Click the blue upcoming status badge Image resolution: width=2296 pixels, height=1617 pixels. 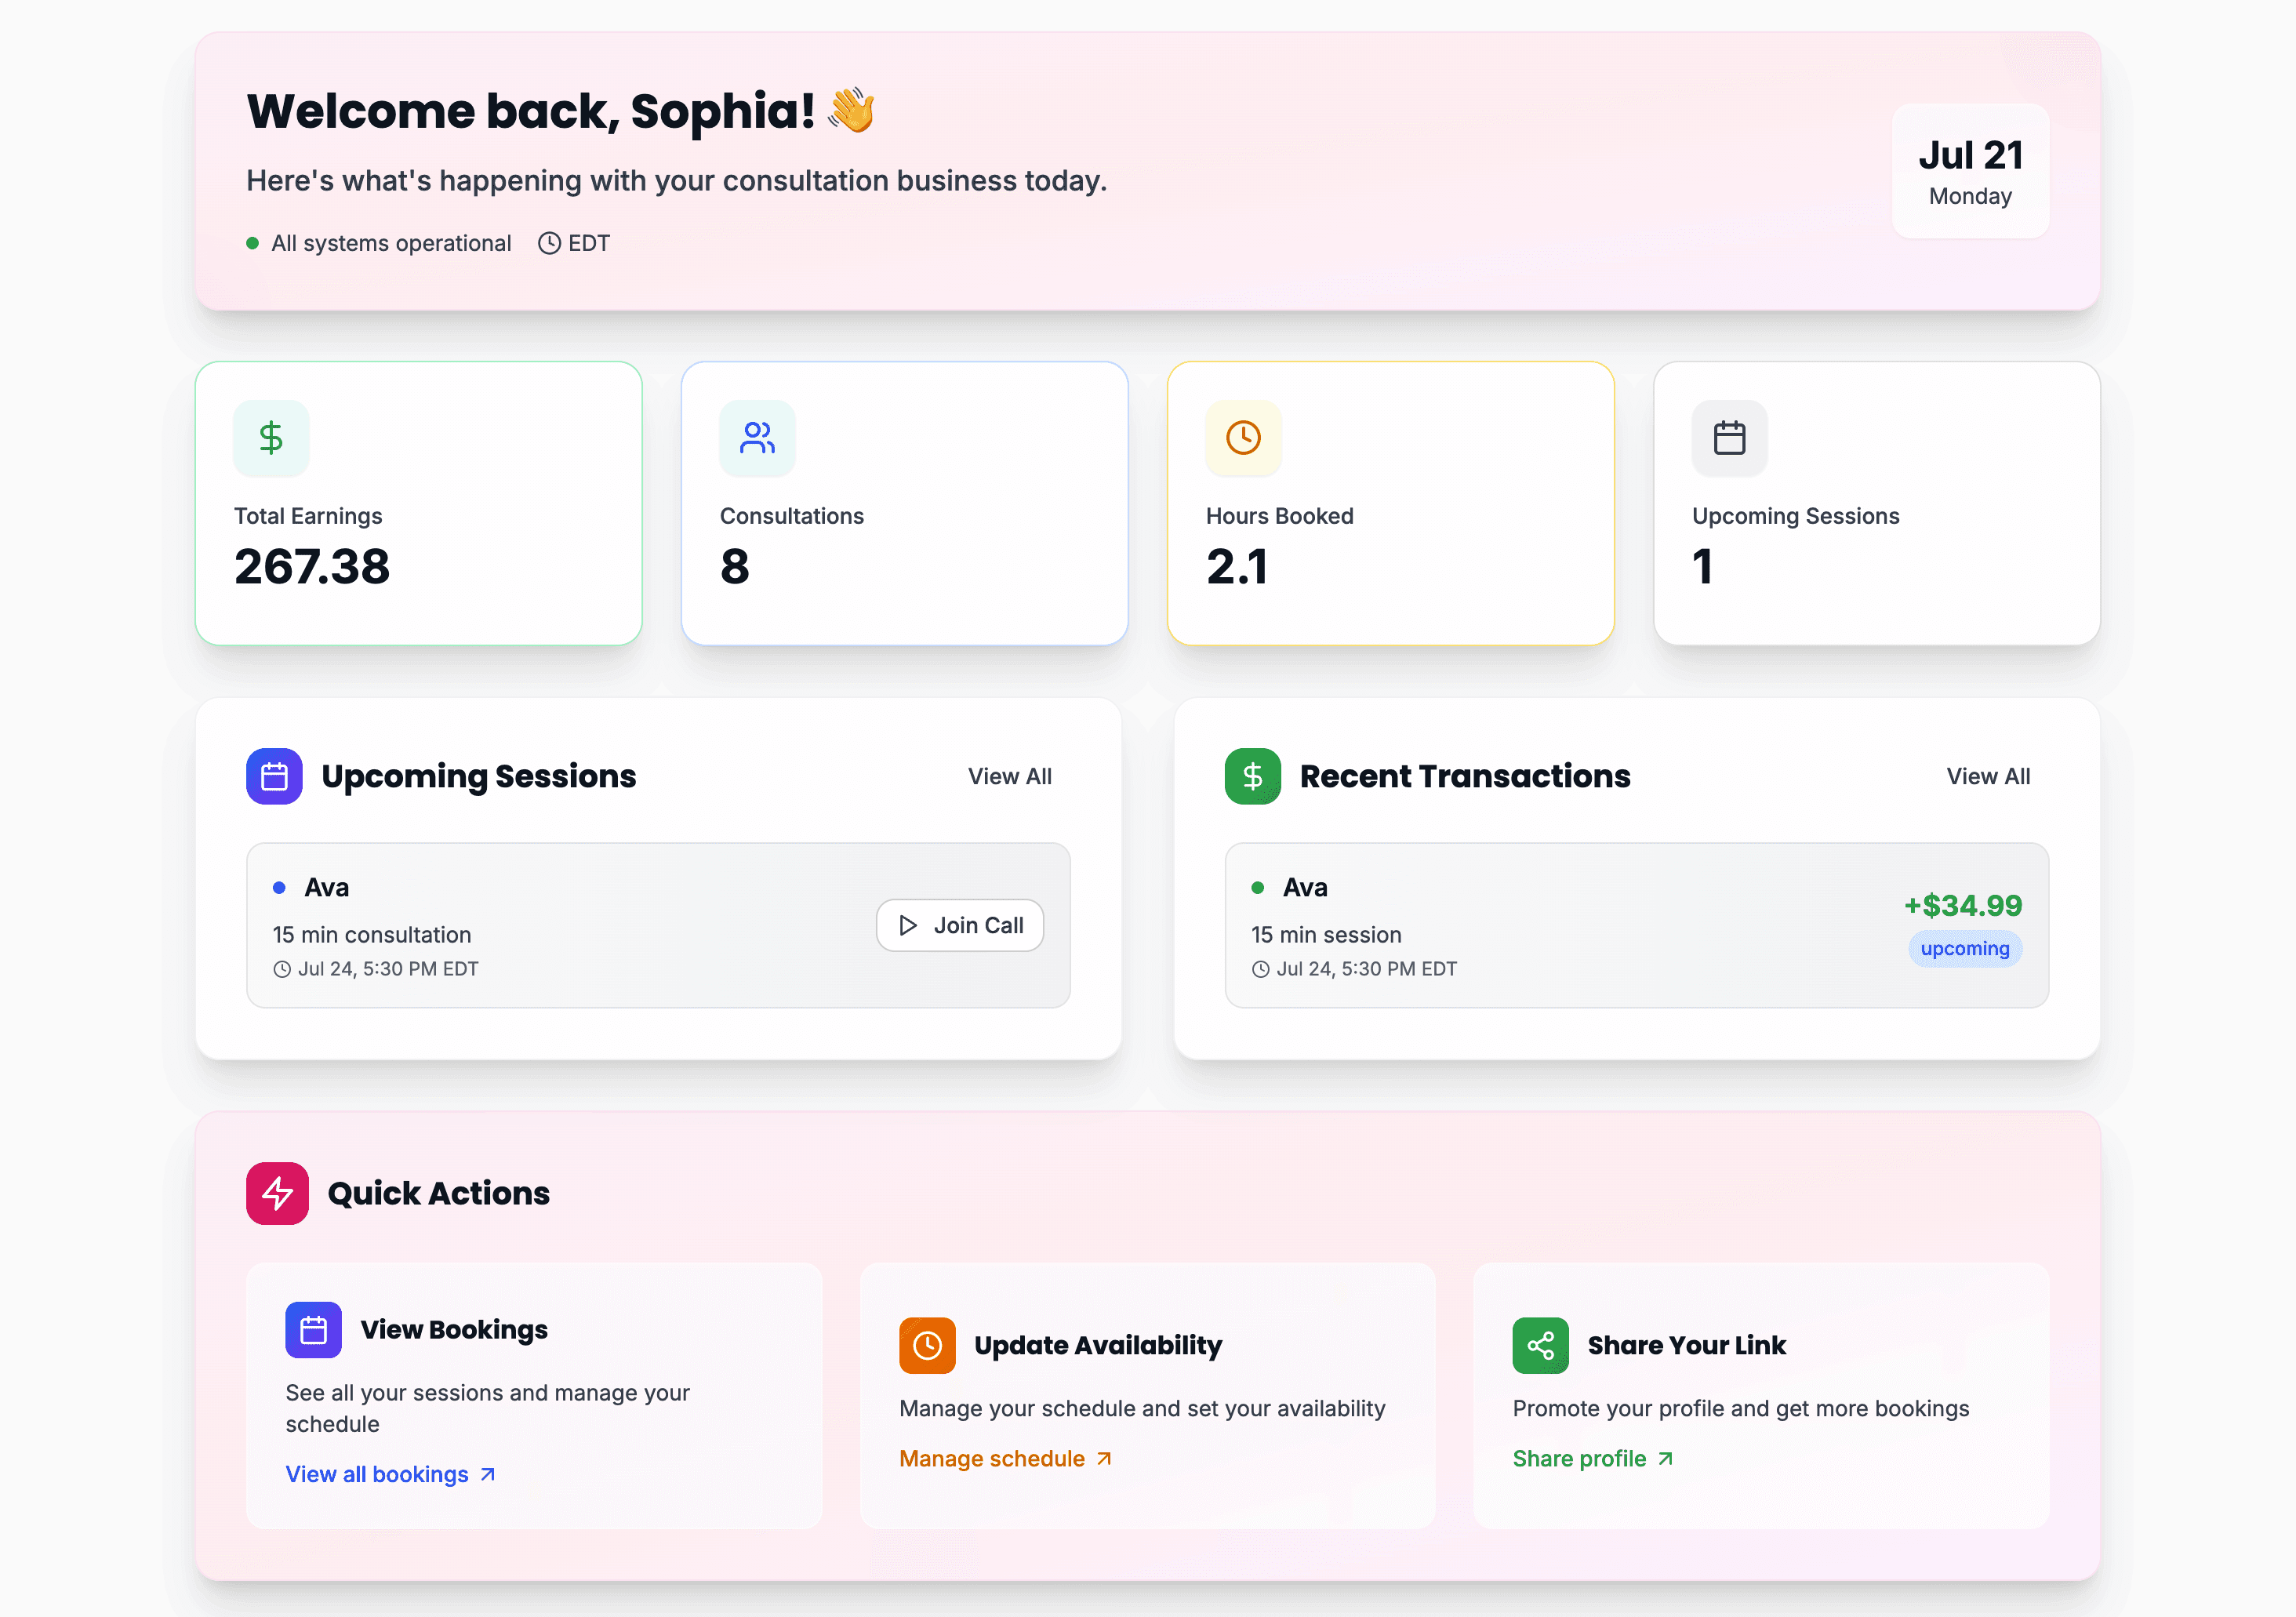coord(1964,948)
